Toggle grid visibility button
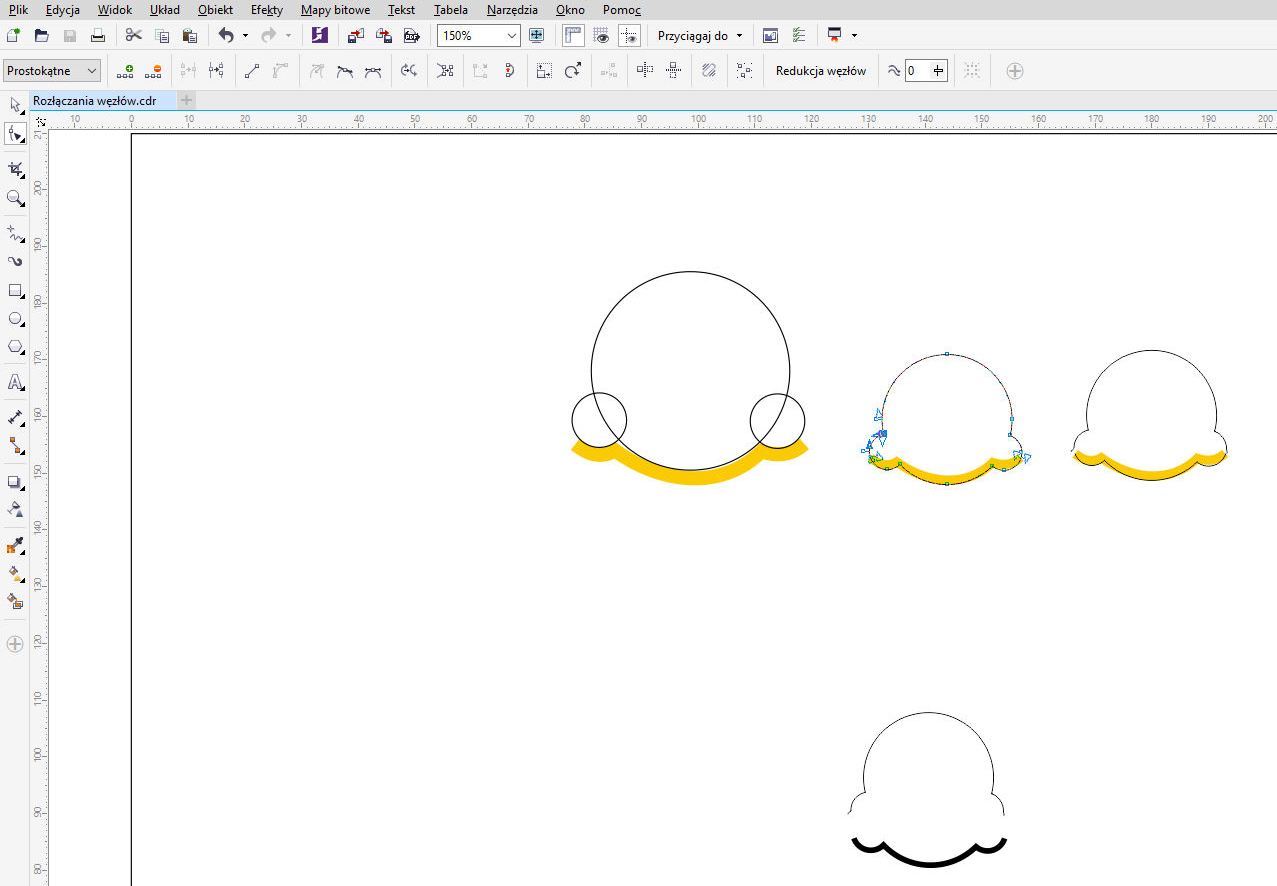 click(x=601, y=35)
